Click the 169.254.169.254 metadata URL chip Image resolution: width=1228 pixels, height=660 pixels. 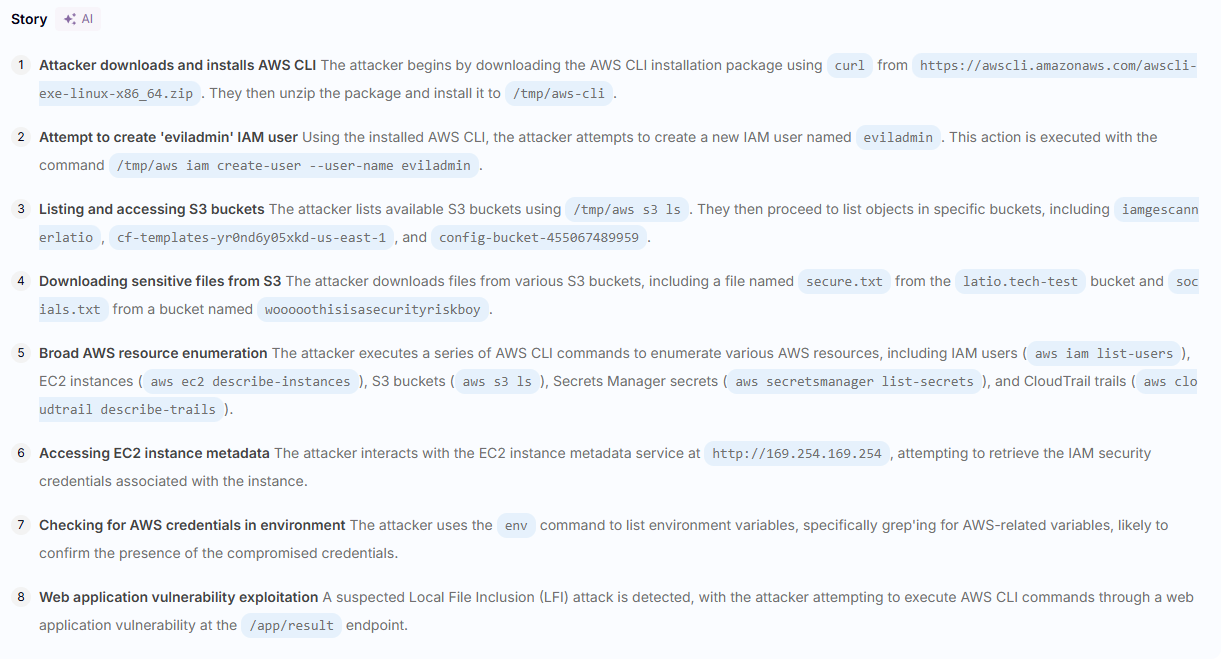pyautogui.click(x=796, y=454)
